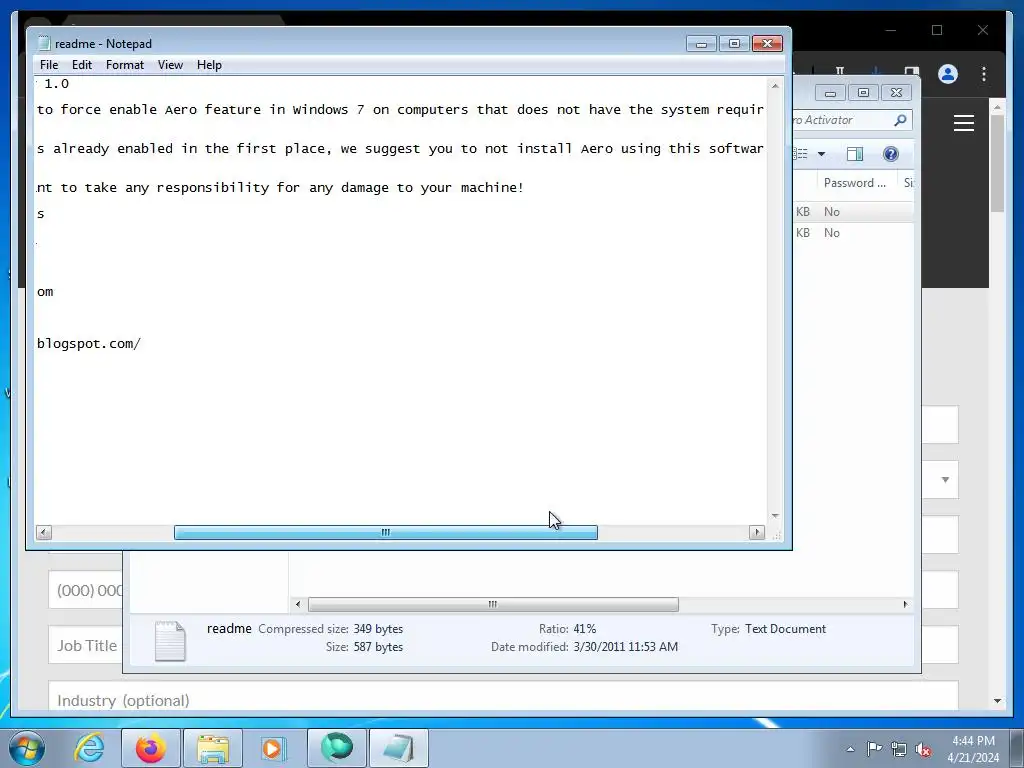
Task: Click the change view icon in Explorer
Action: 801,154
